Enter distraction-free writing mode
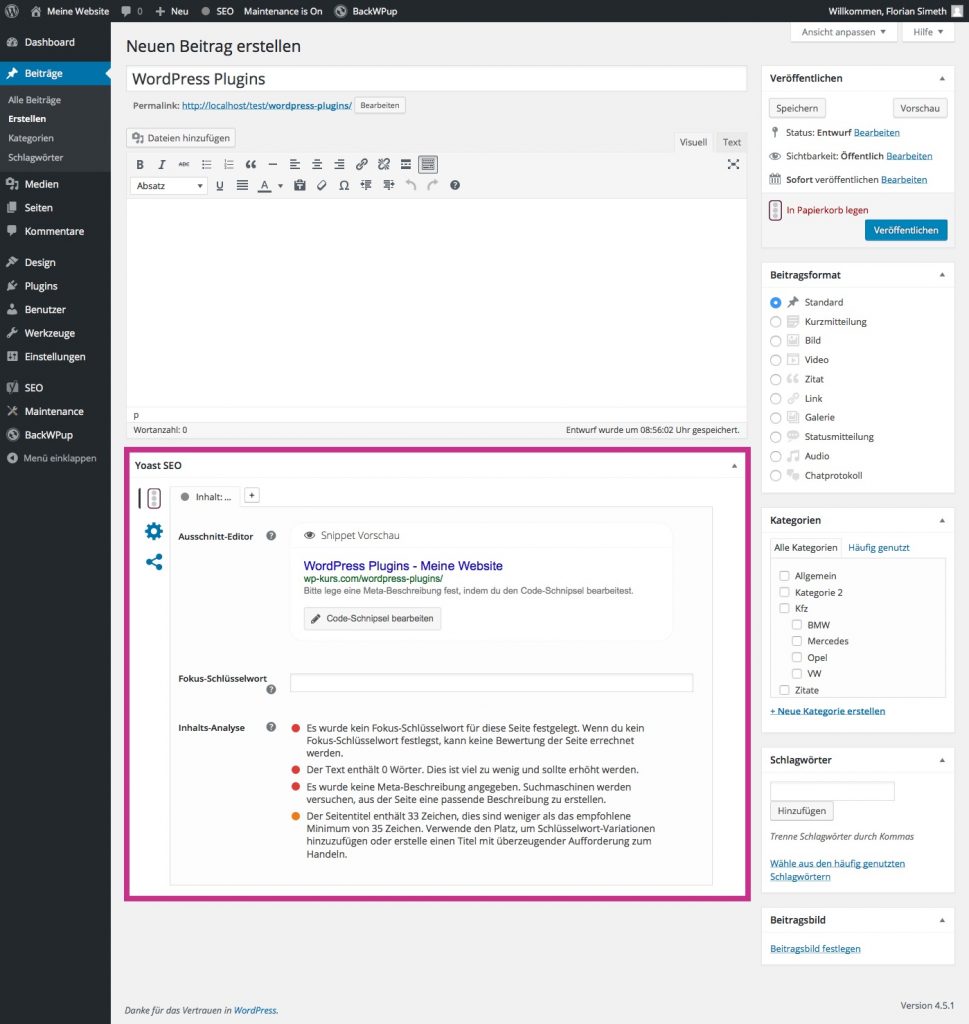 [x=734, y=165]
